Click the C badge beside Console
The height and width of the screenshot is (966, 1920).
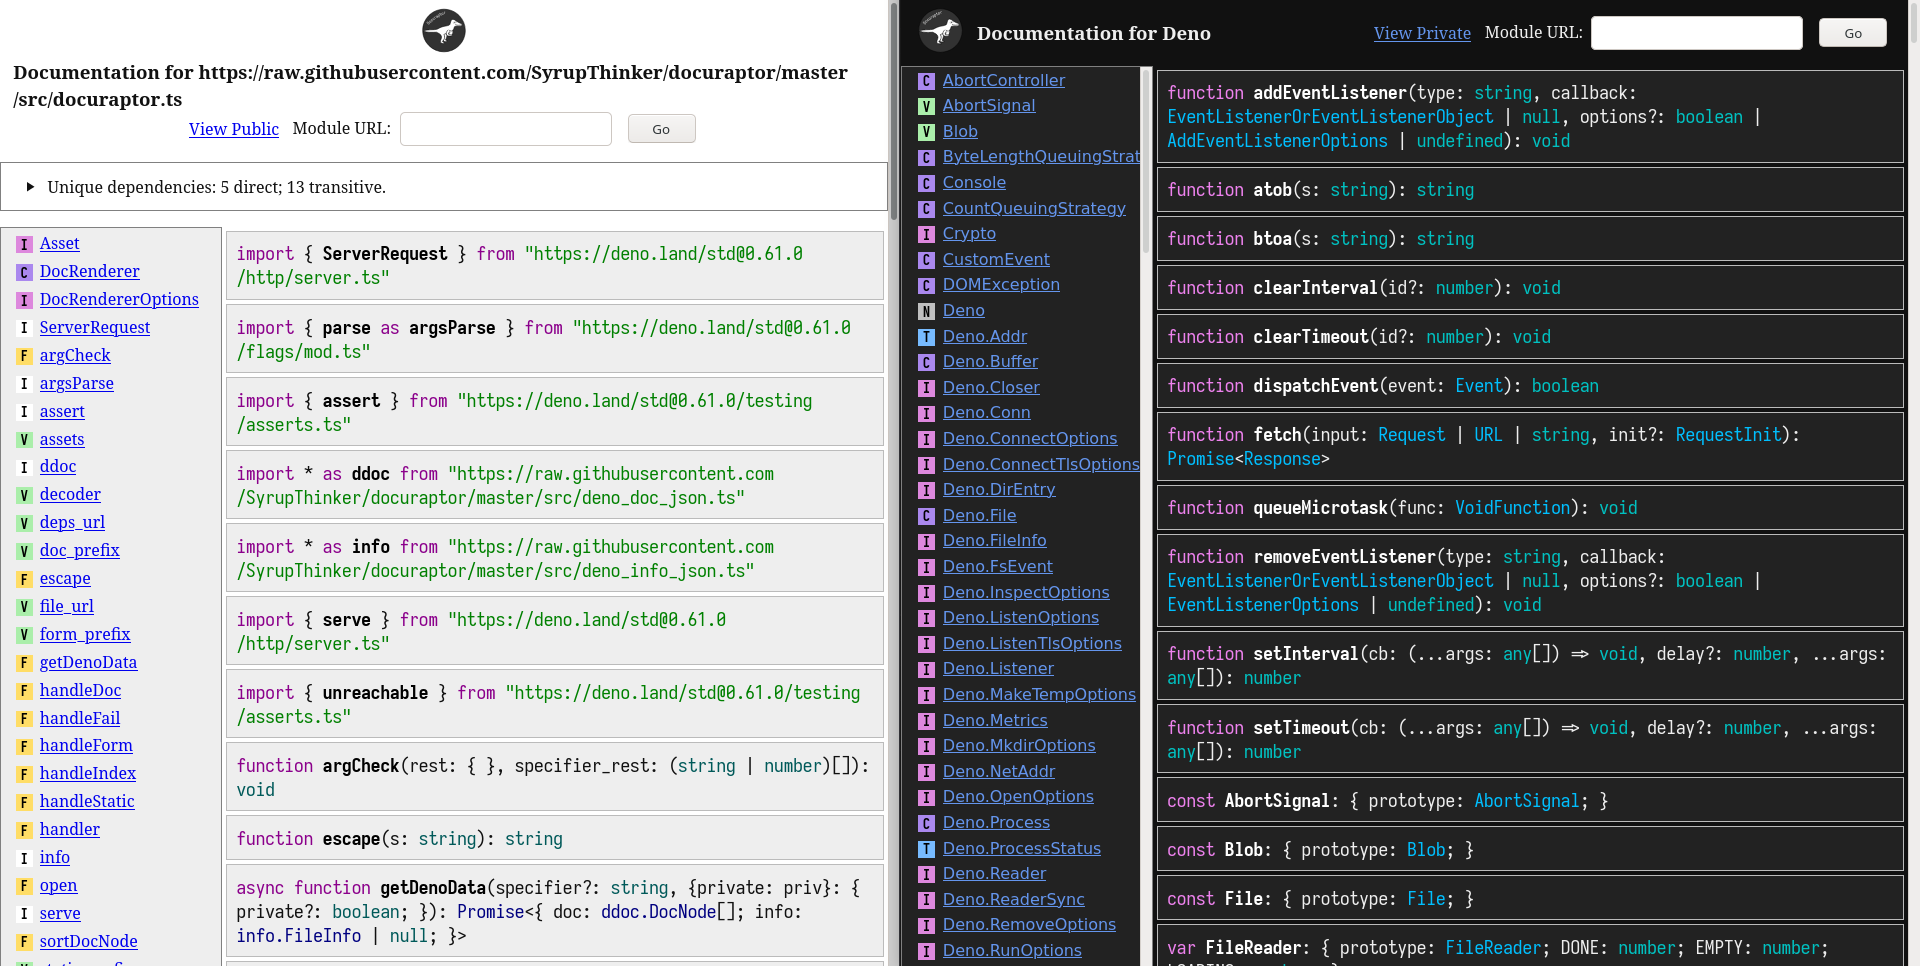pos(927,183)
